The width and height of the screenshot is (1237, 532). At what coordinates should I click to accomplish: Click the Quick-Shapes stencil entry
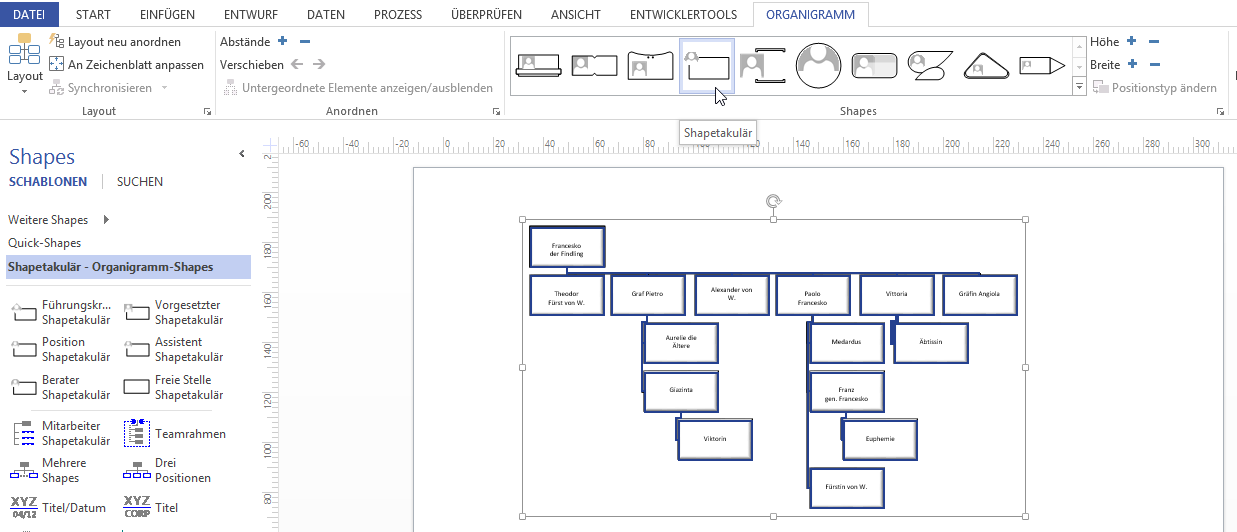click(45, 243)
